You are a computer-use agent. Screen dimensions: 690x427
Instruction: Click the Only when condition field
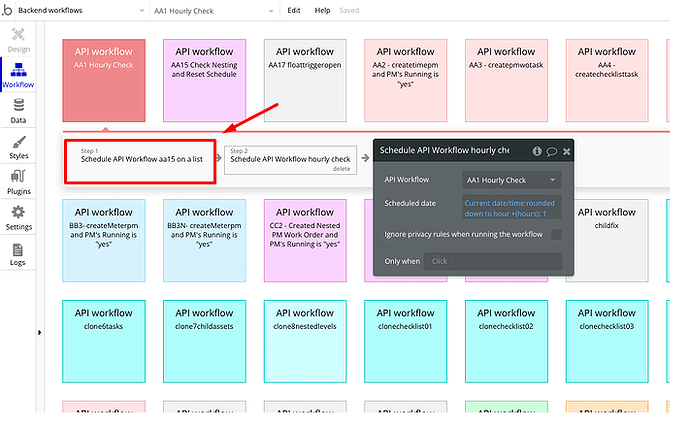coord(493,261)
